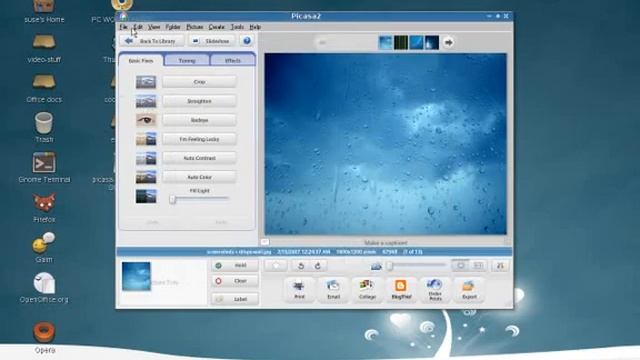Click the Export icon
640x360 pixels.
pyautogui.click(x=469, y=290)
